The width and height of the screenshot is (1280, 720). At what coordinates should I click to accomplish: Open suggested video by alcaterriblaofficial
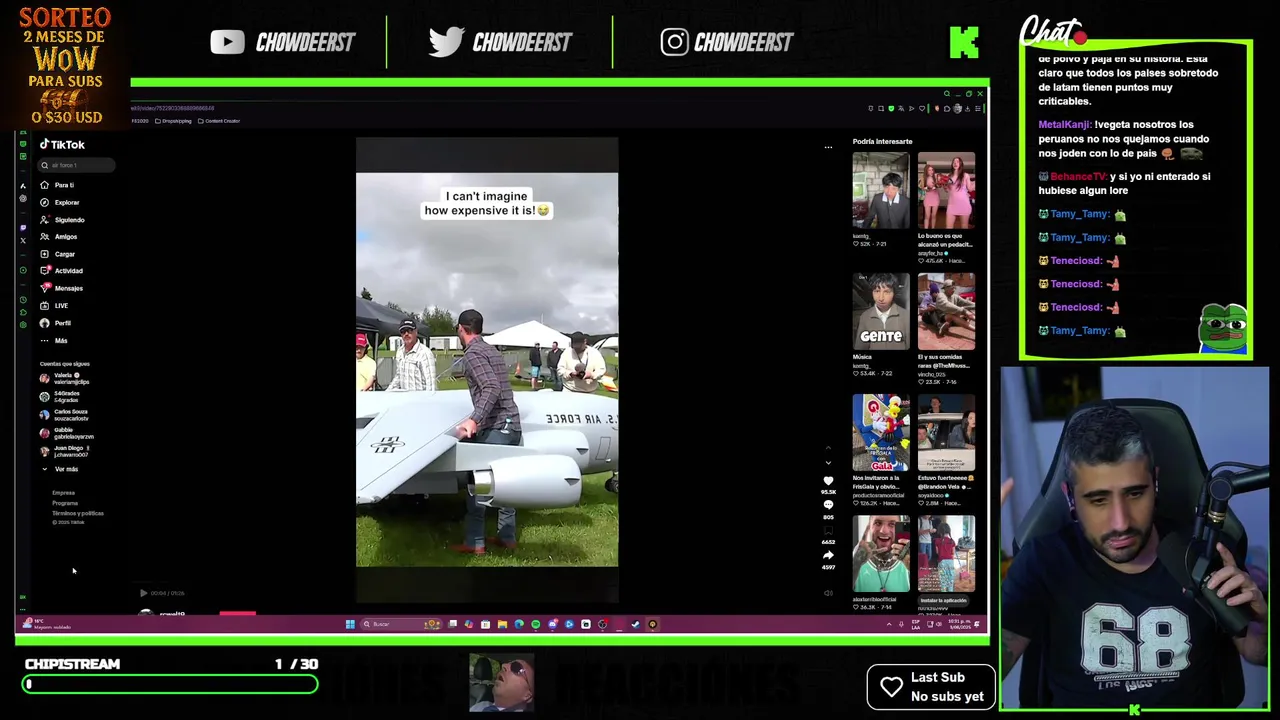pos(881,554)
